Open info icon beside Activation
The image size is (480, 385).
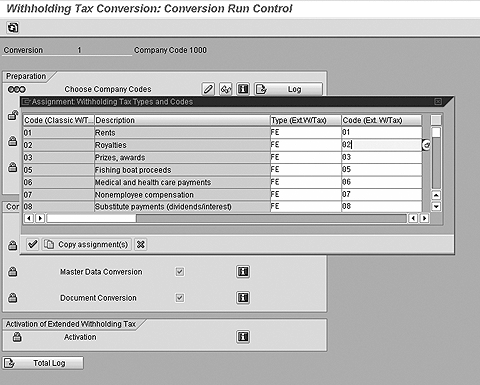[243, 337]
